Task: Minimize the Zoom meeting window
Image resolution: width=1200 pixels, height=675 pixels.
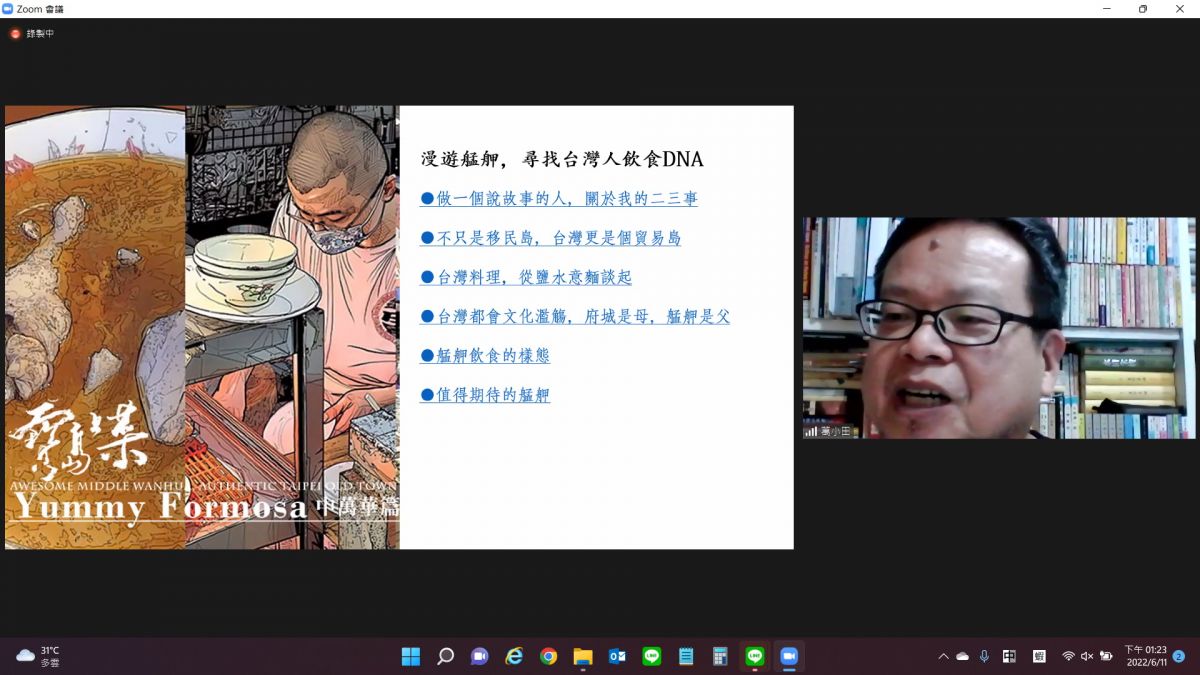Action: coord(1107,9)
